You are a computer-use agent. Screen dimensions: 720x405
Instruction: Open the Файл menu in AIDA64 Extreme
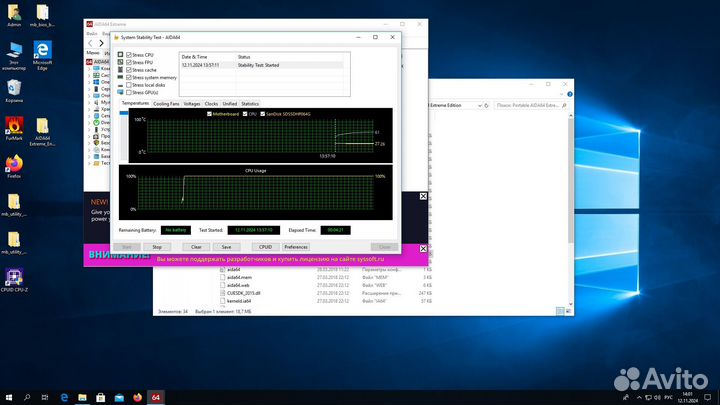pyautogui.click(x=92, y=34)
